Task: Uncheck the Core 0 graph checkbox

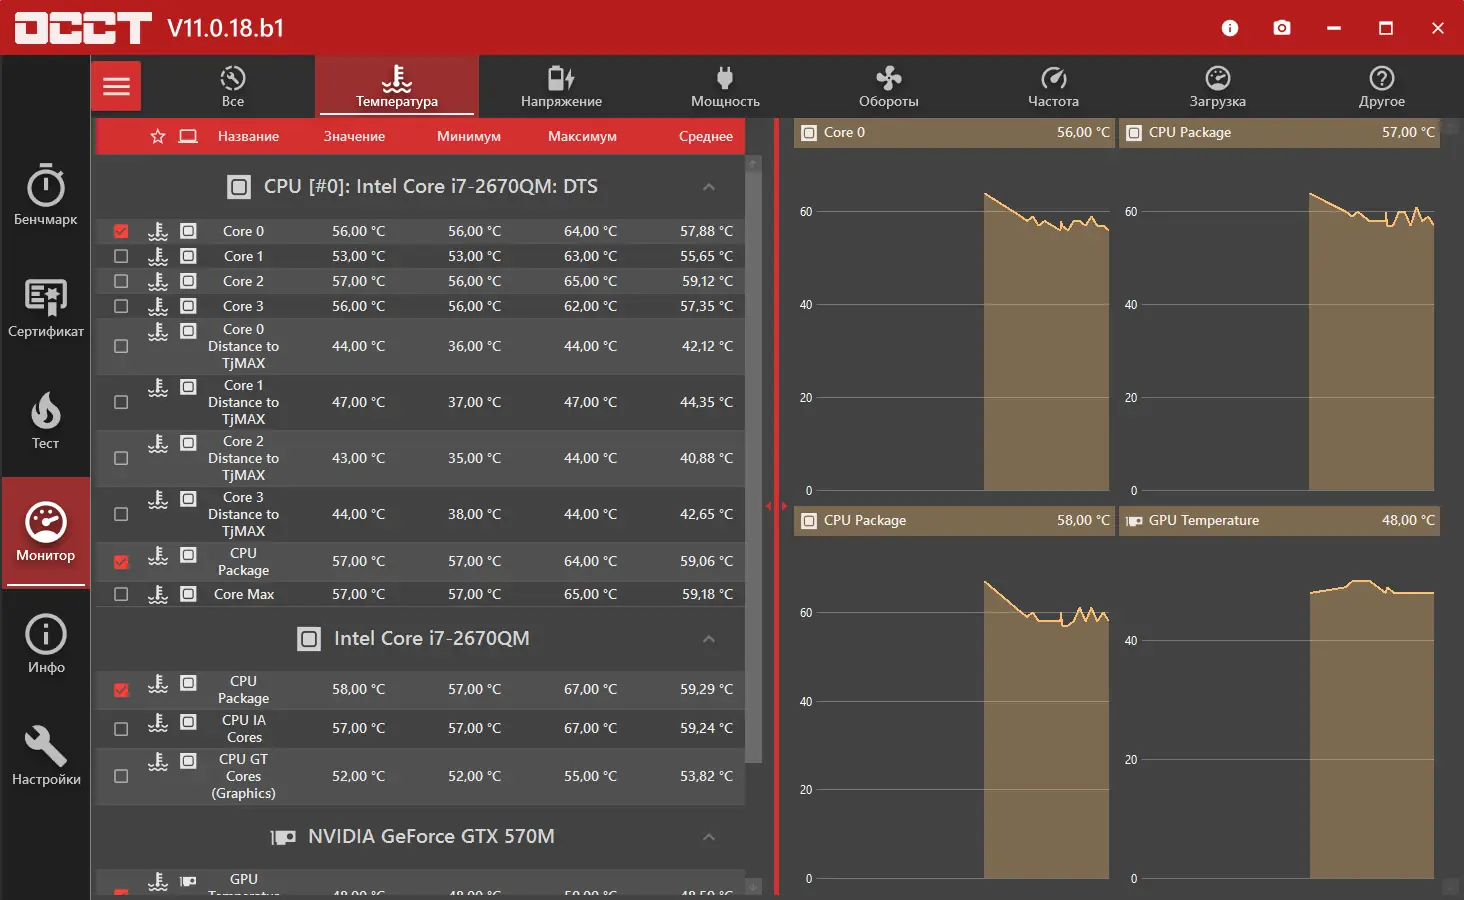Action: pyautogui.click(x=121, y=231)
